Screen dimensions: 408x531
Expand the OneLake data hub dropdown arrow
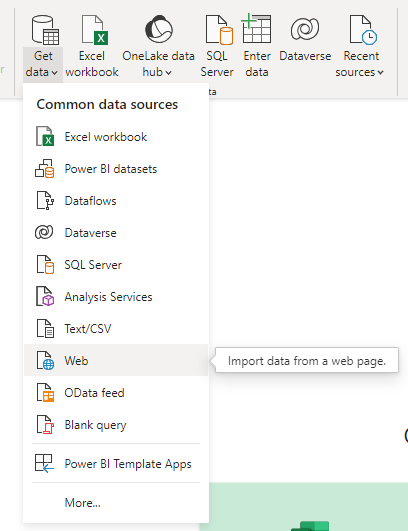pyautogui.click(x=168, y=72)
